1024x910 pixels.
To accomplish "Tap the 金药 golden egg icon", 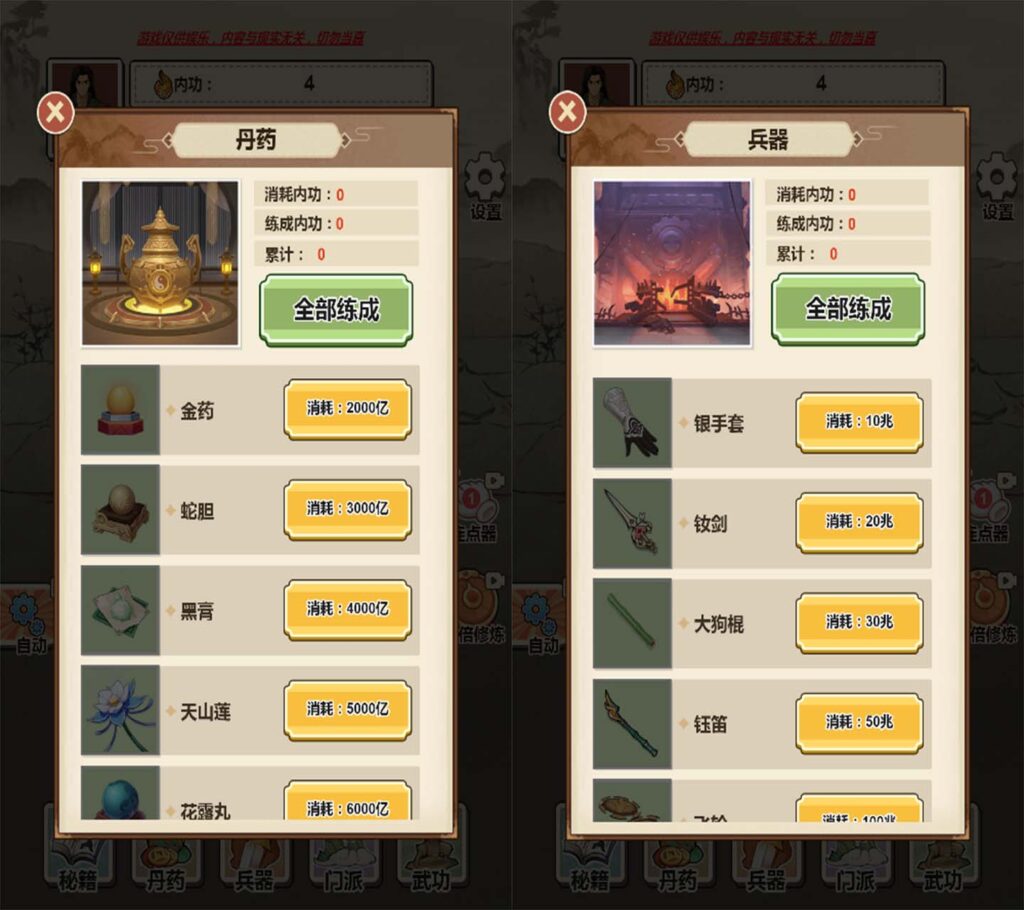I will tap(120, 410).
